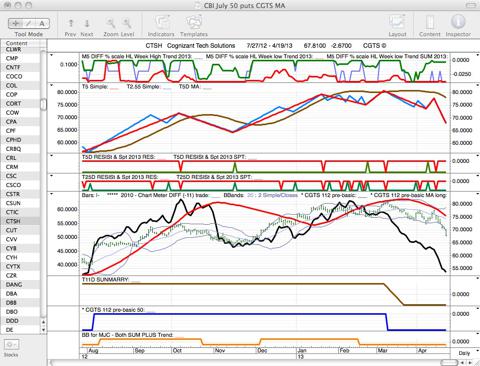Collapse the M5 DIFF indicator pane triangle
The width and height of the screenshot is (480, 366).
(51, 55)
